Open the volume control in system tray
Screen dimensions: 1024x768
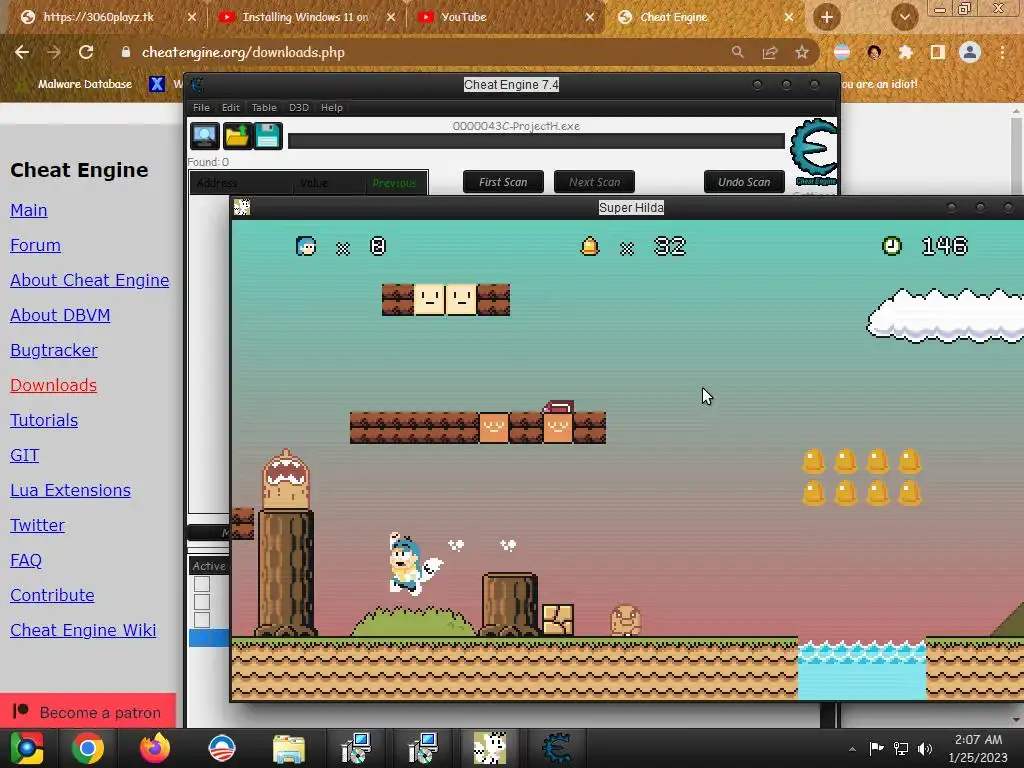pos(925,748)
